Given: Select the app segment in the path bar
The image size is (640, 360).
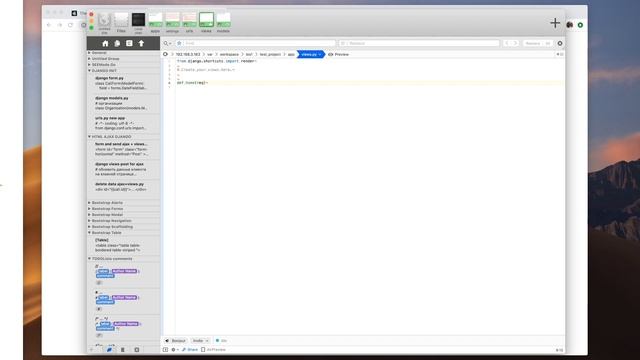Looking at the screenshot, I should tap(291, 54).
